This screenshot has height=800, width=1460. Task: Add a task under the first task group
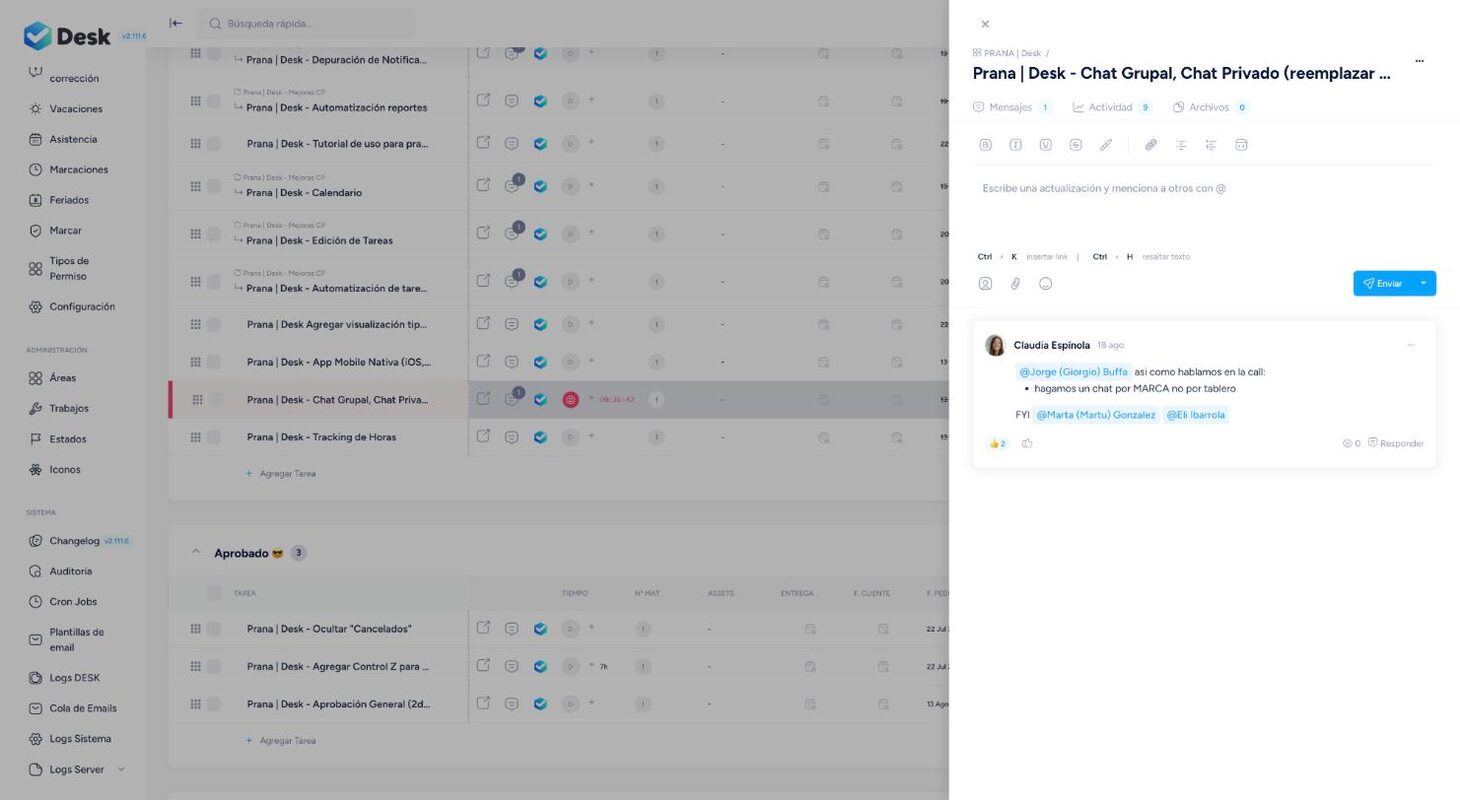[281, 474]
